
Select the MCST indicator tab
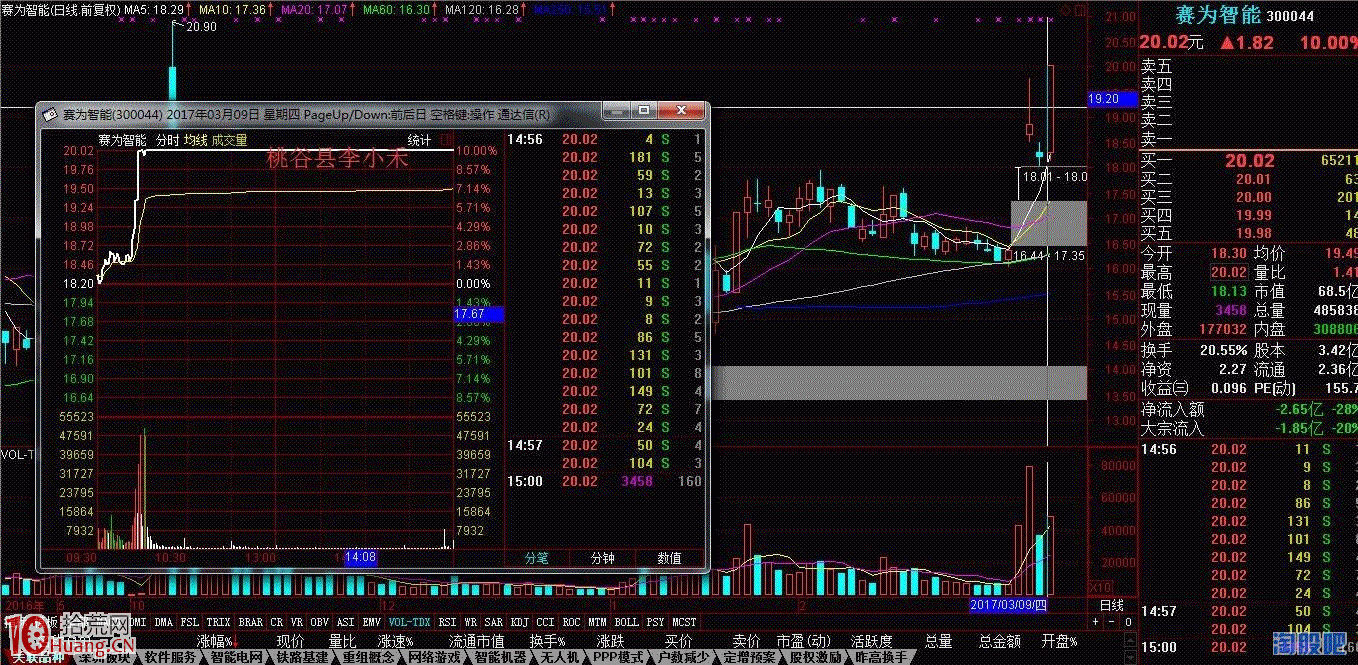point(684,622)
